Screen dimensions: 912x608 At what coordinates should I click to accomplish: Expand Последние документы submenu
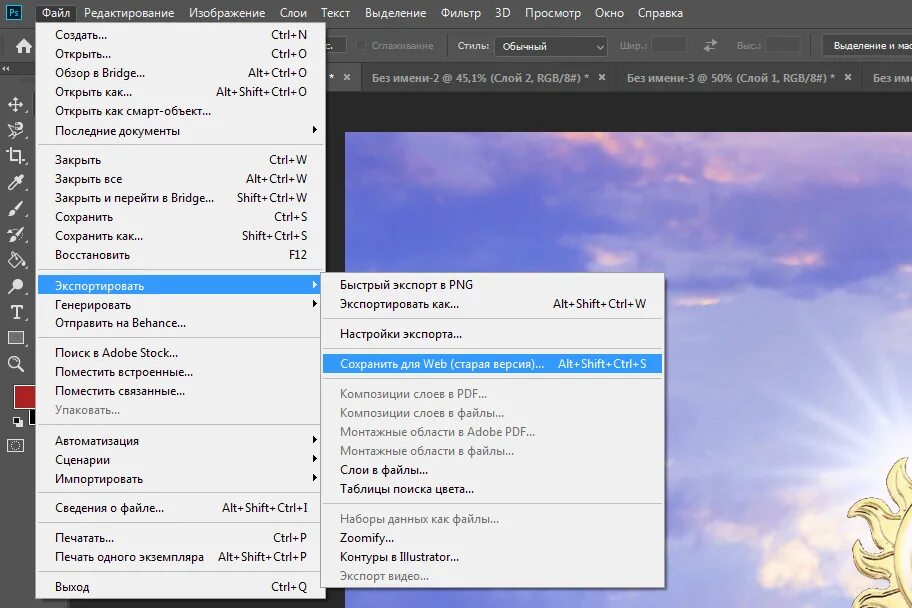tap(181, 131)
